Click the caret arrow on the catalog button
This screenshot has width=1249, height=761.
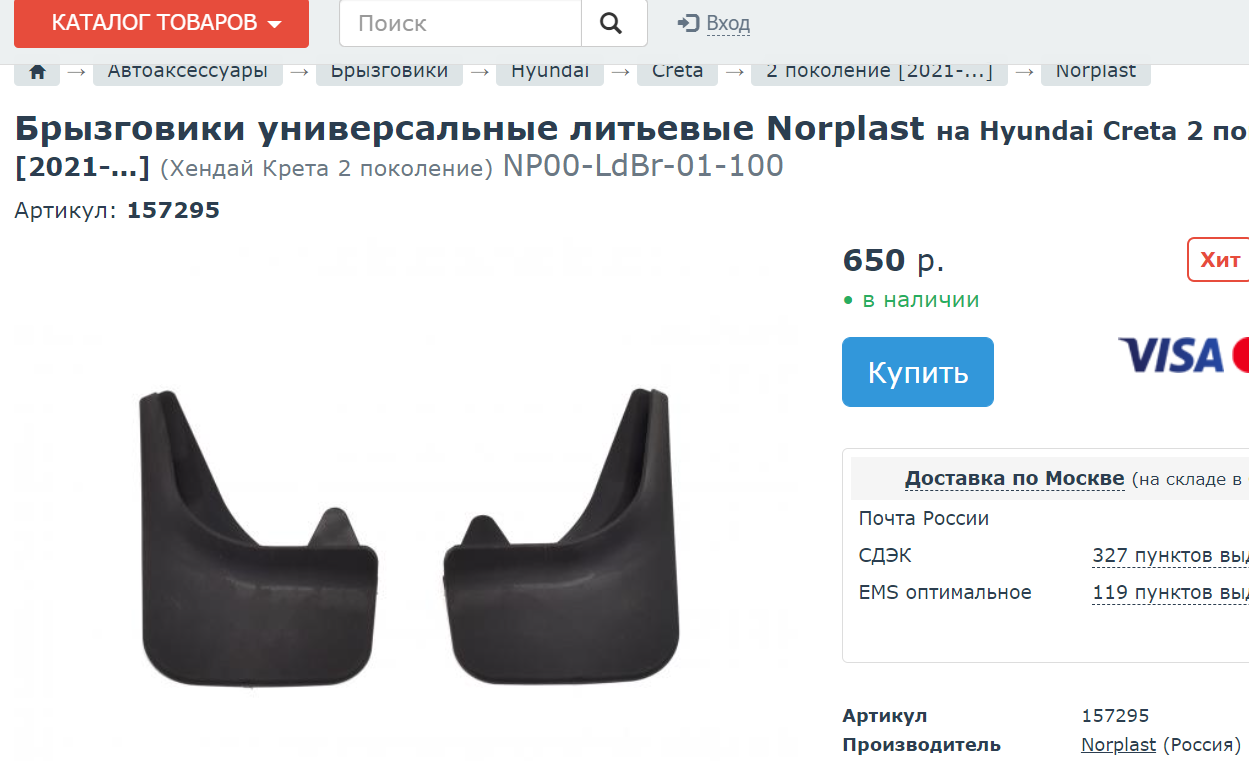[x=275, y=24]
